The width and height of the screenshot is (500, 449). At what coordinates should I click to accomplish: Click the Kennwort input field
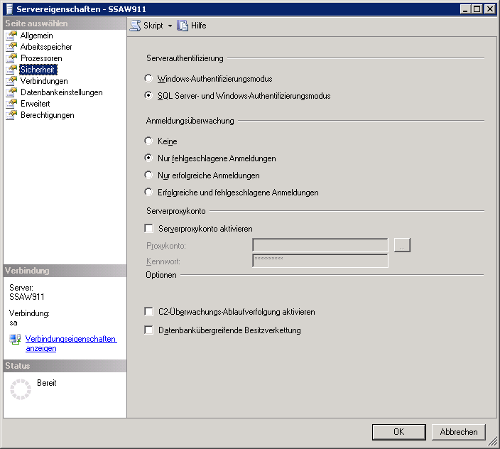[x=320, y=261]
